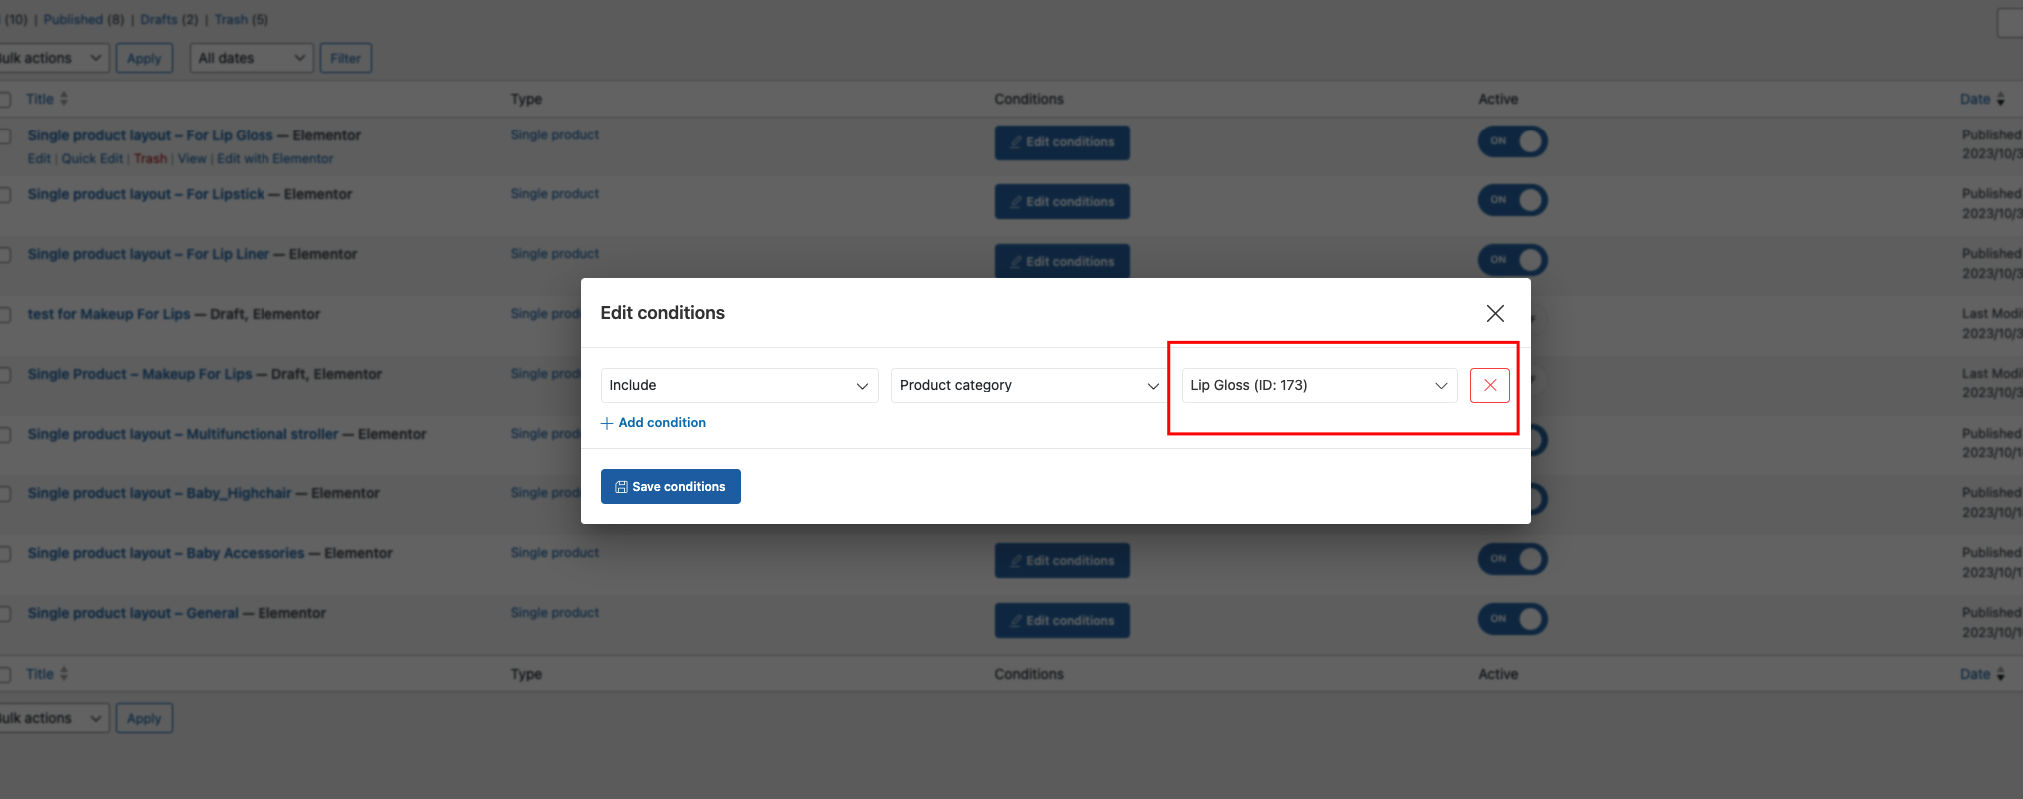Image resolution: width=2023 pixels, height=799 pixels.
Task: Edit conditions for the Lip Gloss layout
Action: (x=1062, y=142)
